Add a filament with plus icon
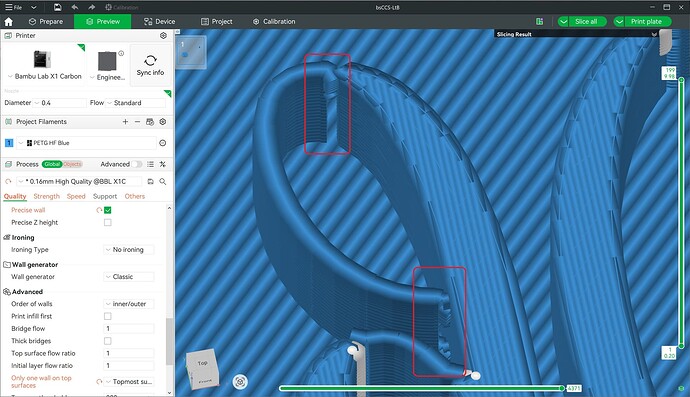This screenshot has width=690, height=397. [125, 121]
